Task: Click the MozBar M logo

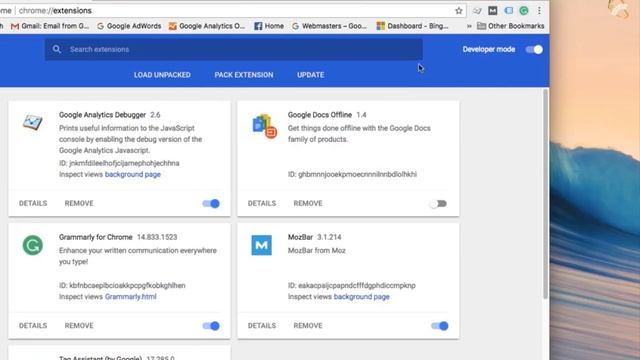Action: point(262,245)
